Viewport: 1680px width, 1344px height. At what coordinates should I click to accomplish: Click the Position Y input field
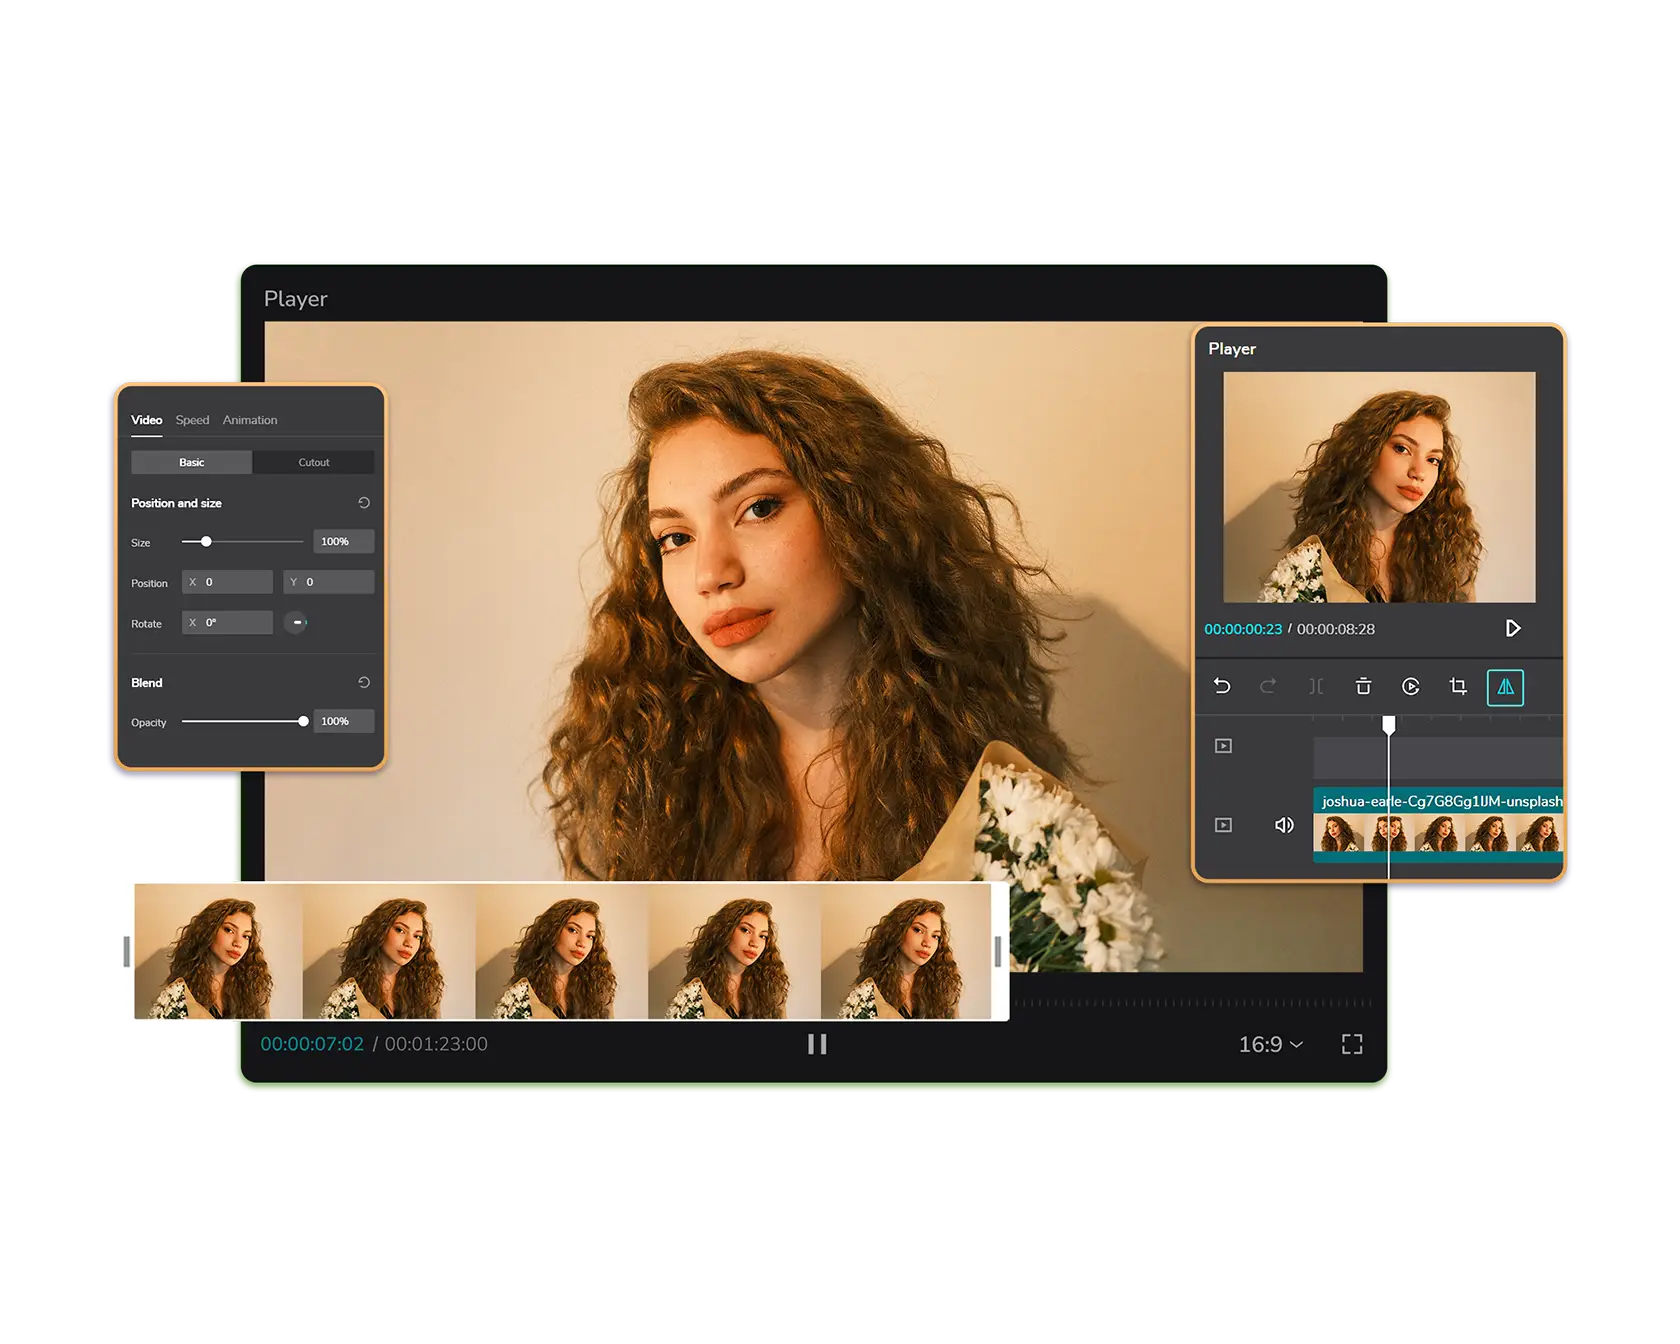pos(329,582)
